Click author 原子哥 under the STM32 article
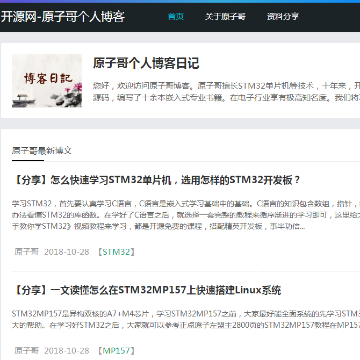 point(27,252)
